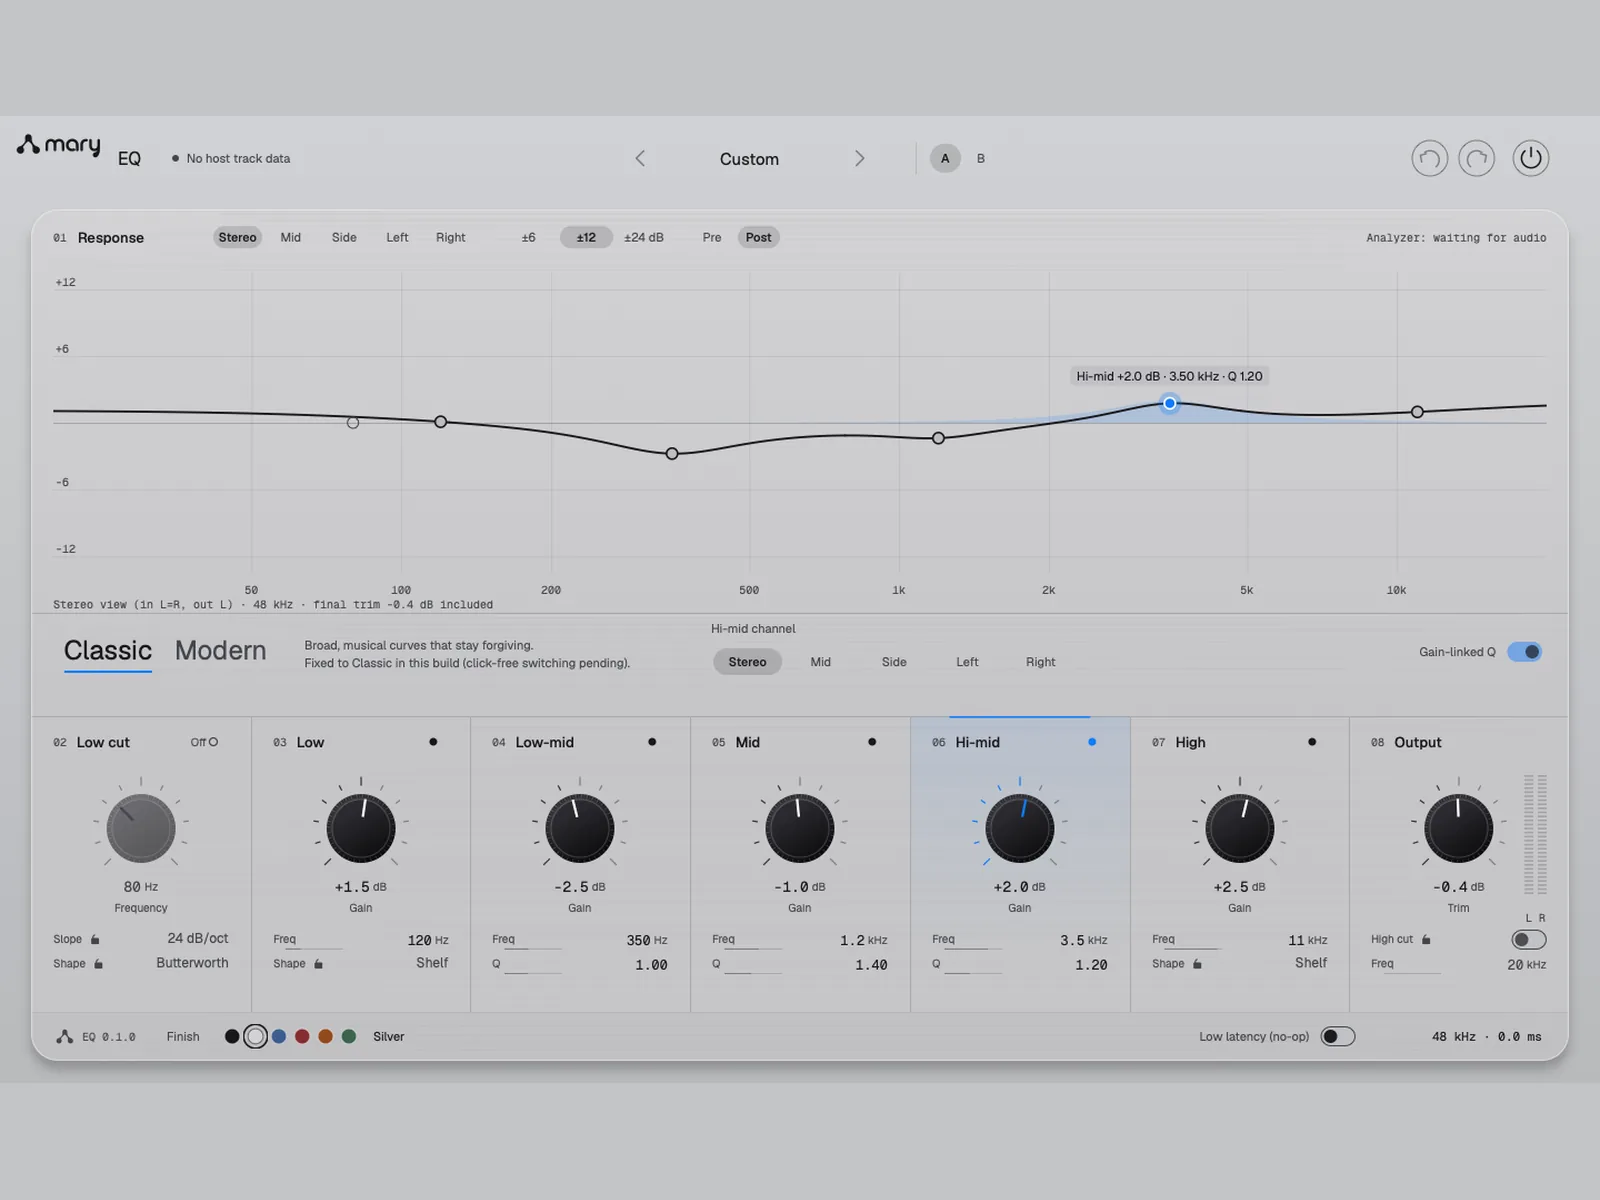Go to next preset with right chevron

click(x=859, y=158)
